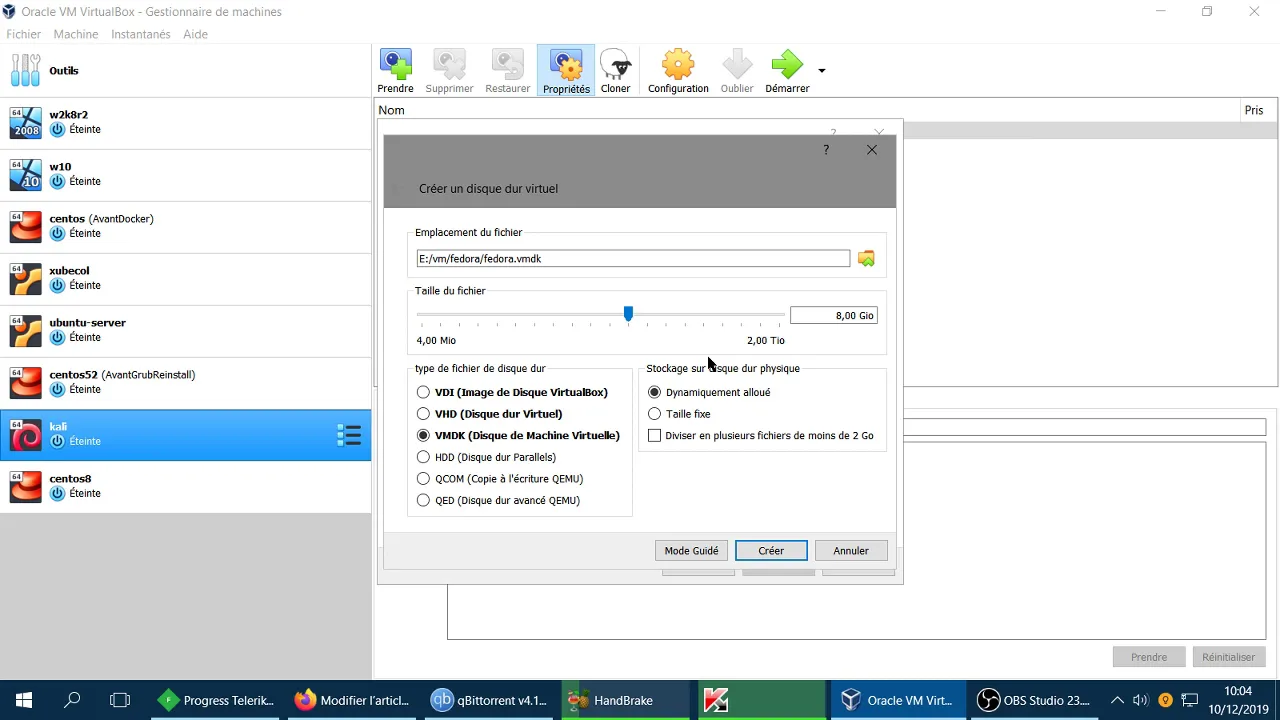
Task: Select the centos (AvantDocker) machine
Action: [185, 226]
